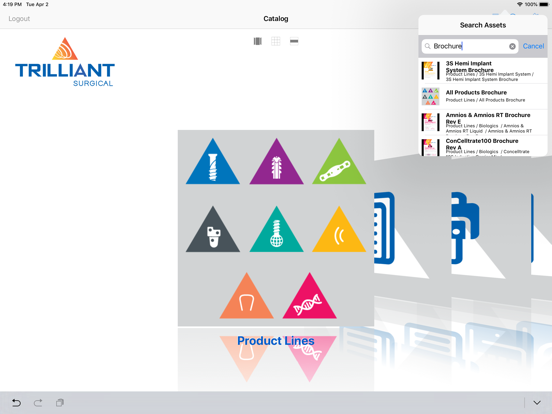Clear the Brochure search text
This screenshot has height=414, width=552.
click(x=512, y=46)
